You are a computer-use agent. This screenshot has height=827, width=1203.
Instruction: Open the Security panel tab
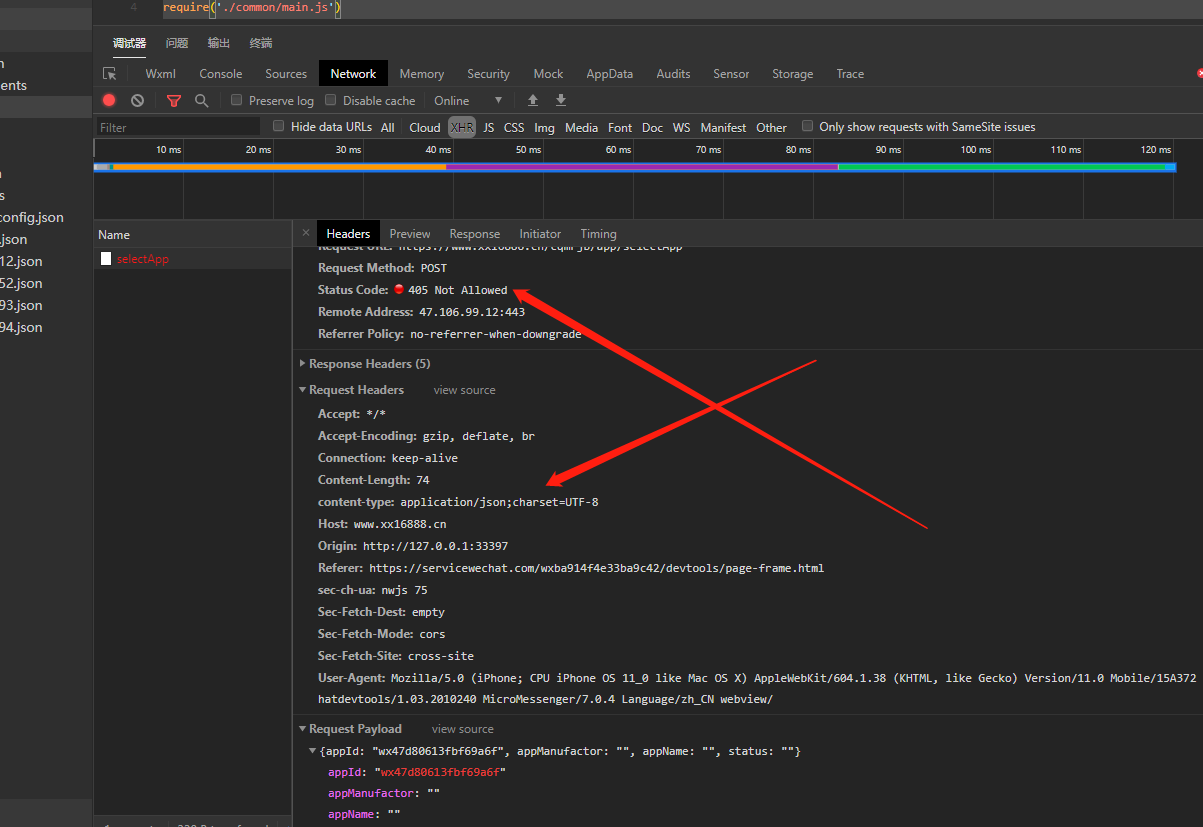point(488,74)
